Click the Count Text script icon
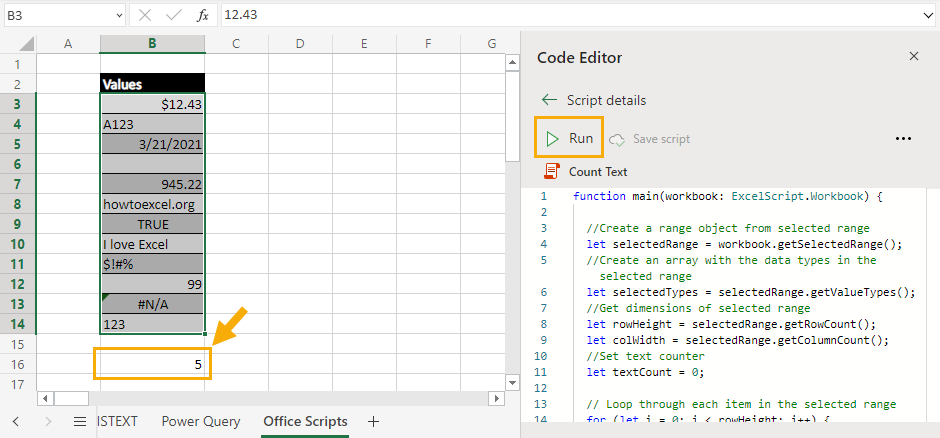 click(552, 171)
